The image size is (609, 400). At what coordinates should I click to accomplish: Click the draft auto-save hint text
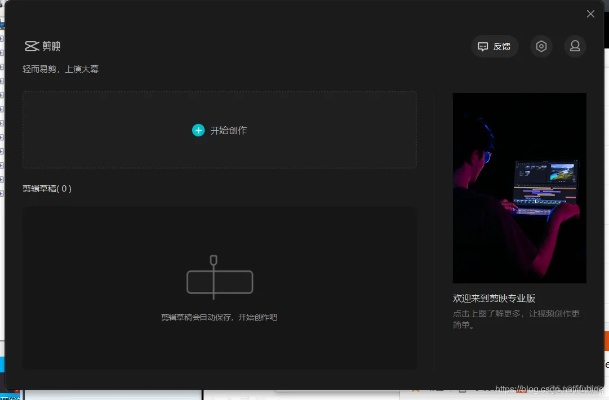pos(219,317)
